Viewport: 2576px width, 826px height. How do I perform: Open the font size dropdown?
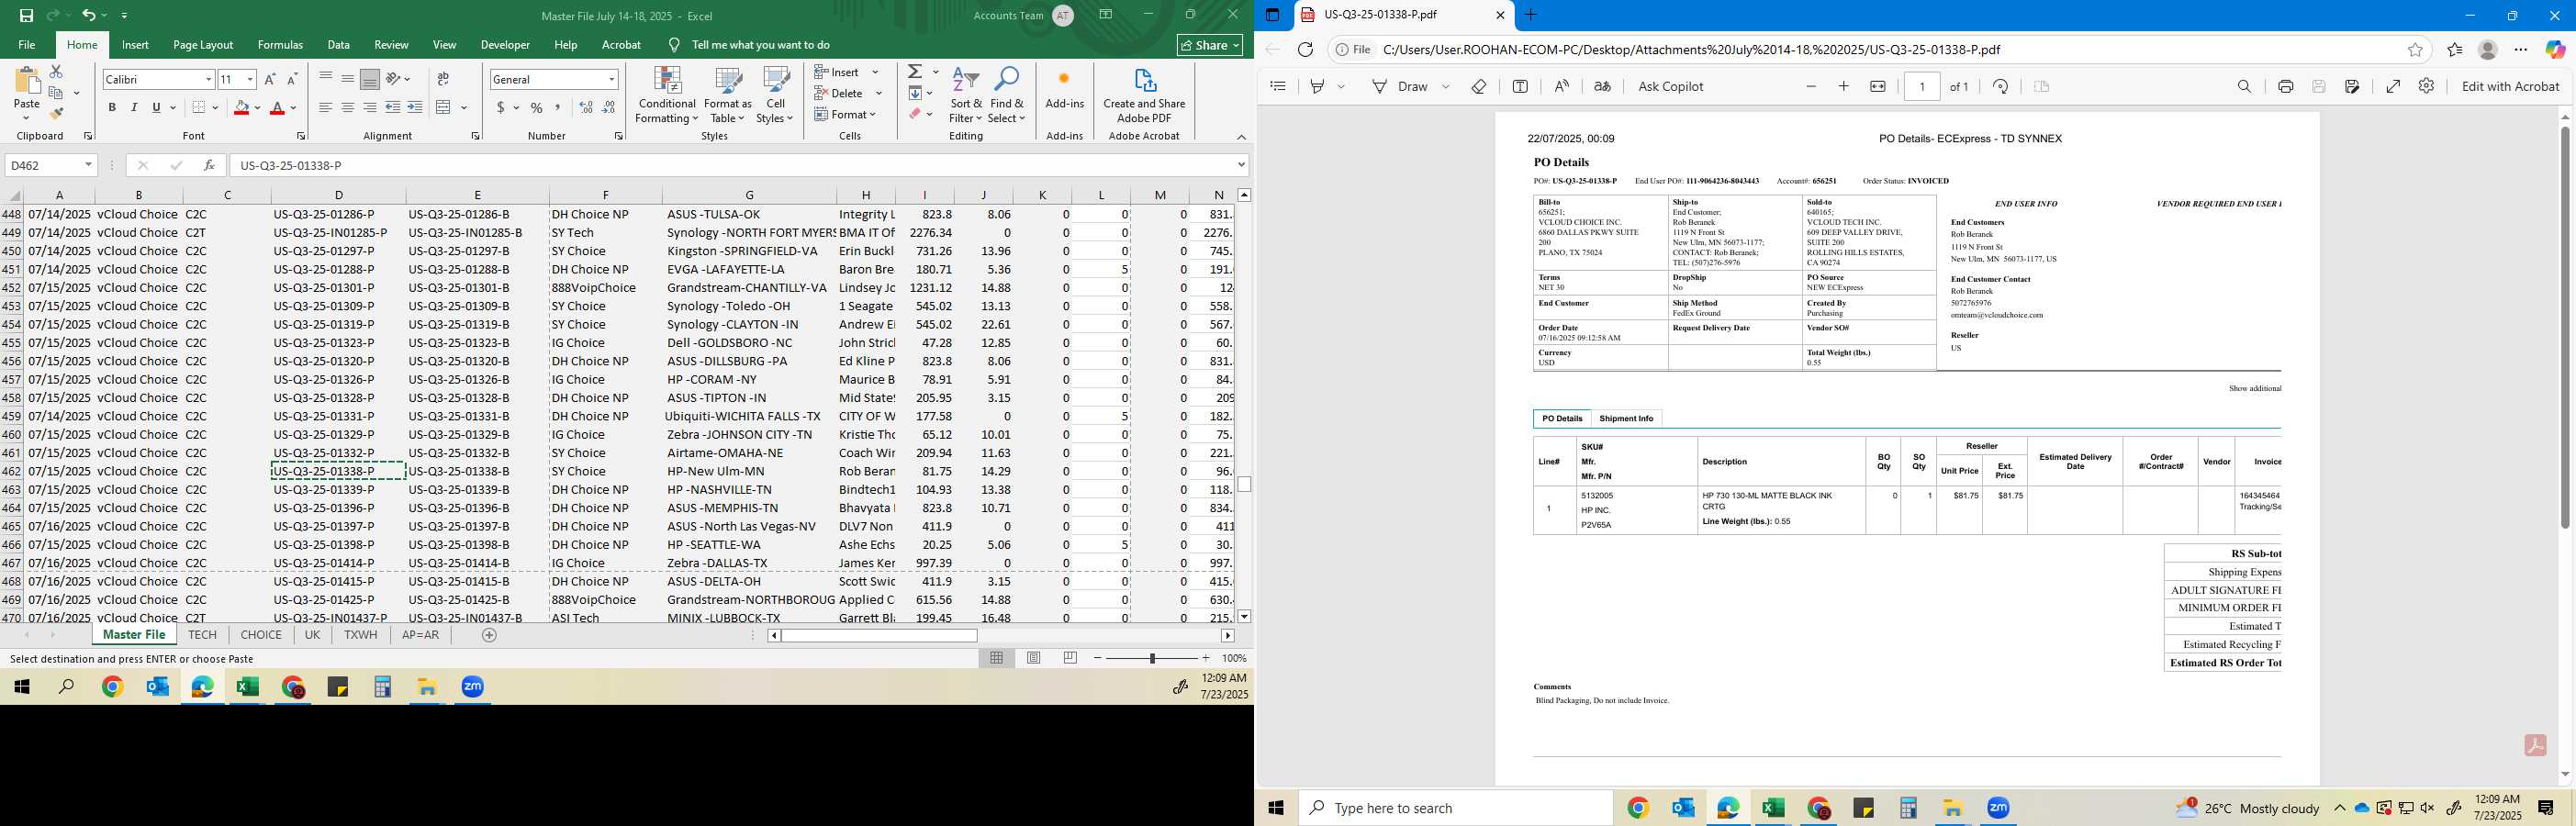pyautogui.click(x=250, y=79)
